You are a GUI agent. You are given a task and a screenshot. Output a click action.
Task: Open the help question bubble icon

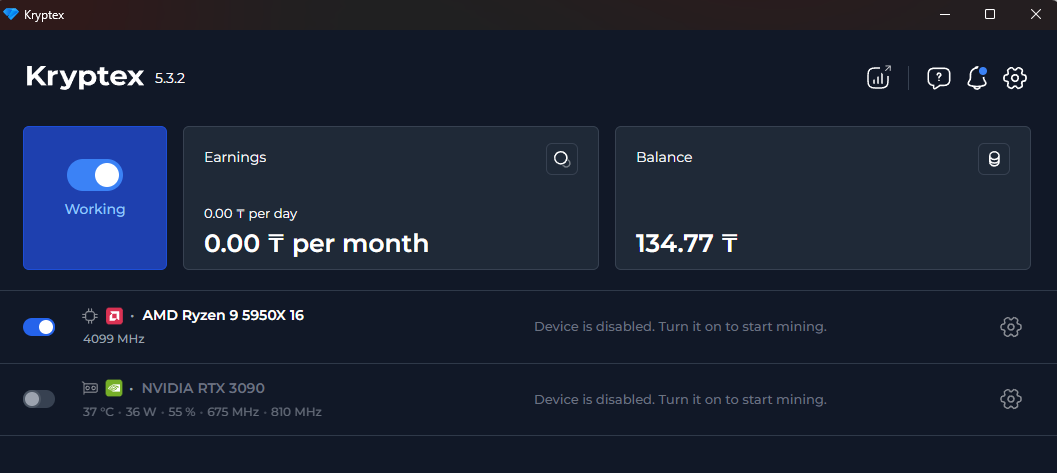click(x=938, y=77)
